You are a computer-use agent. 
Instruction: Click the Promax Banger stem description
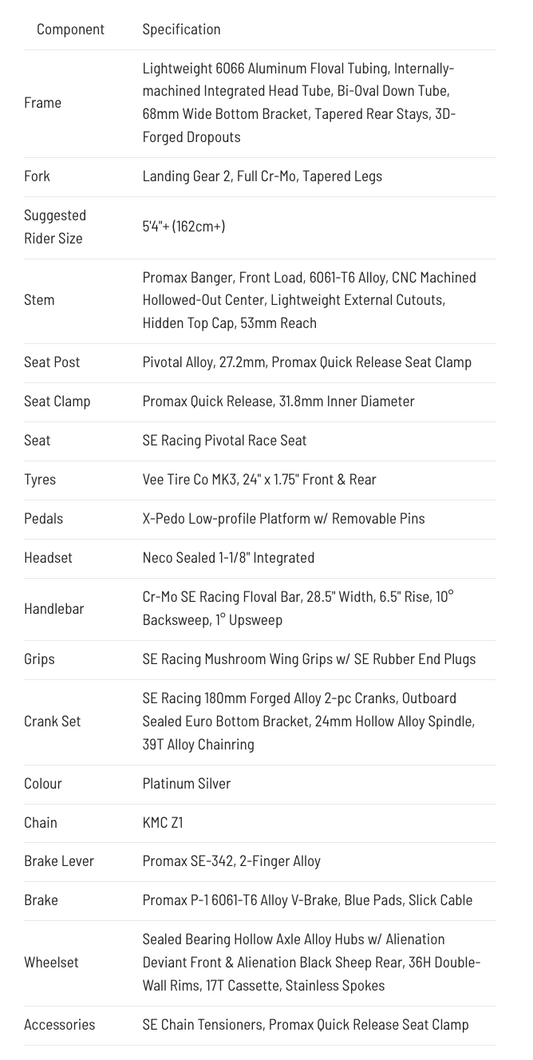309,300
